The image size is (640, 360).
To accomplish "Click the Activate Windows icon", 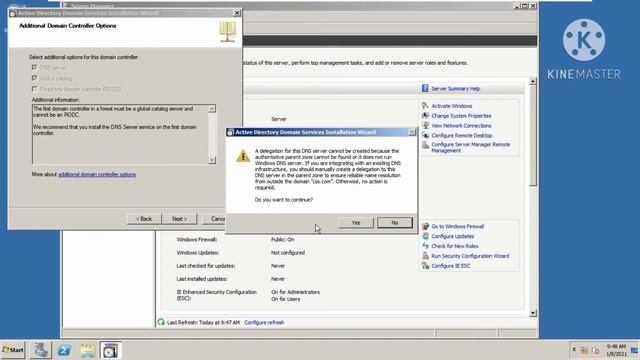I will [x=425, y=106].
